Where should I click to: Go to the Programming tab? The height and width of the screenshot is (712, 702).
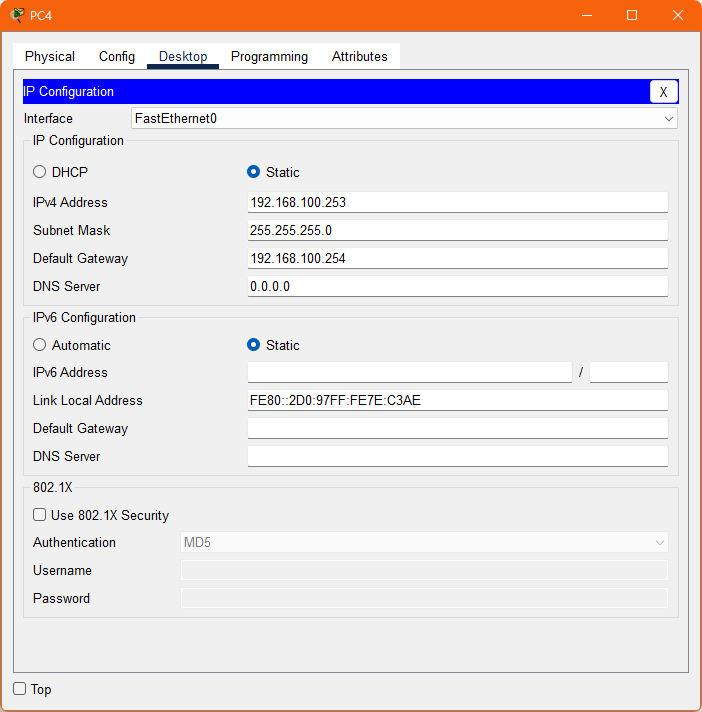pos(269,56)
